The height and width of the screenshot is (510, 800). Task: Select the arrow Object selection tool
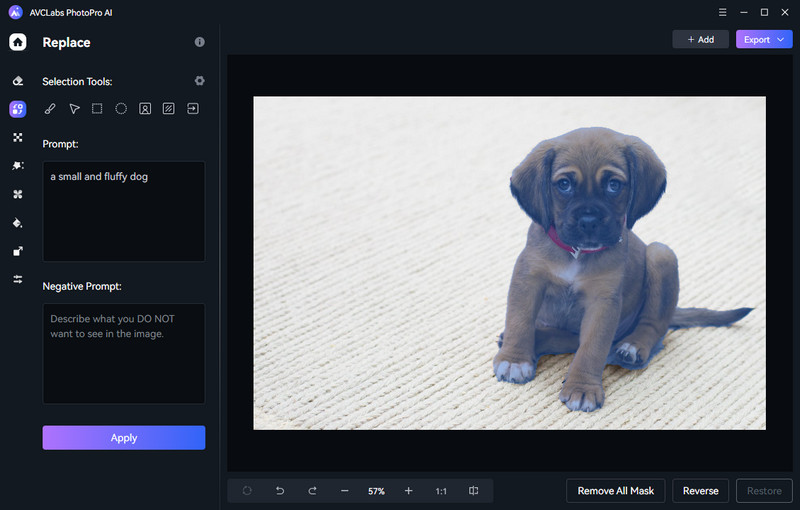pyautogui.click(x=74, y=109)
